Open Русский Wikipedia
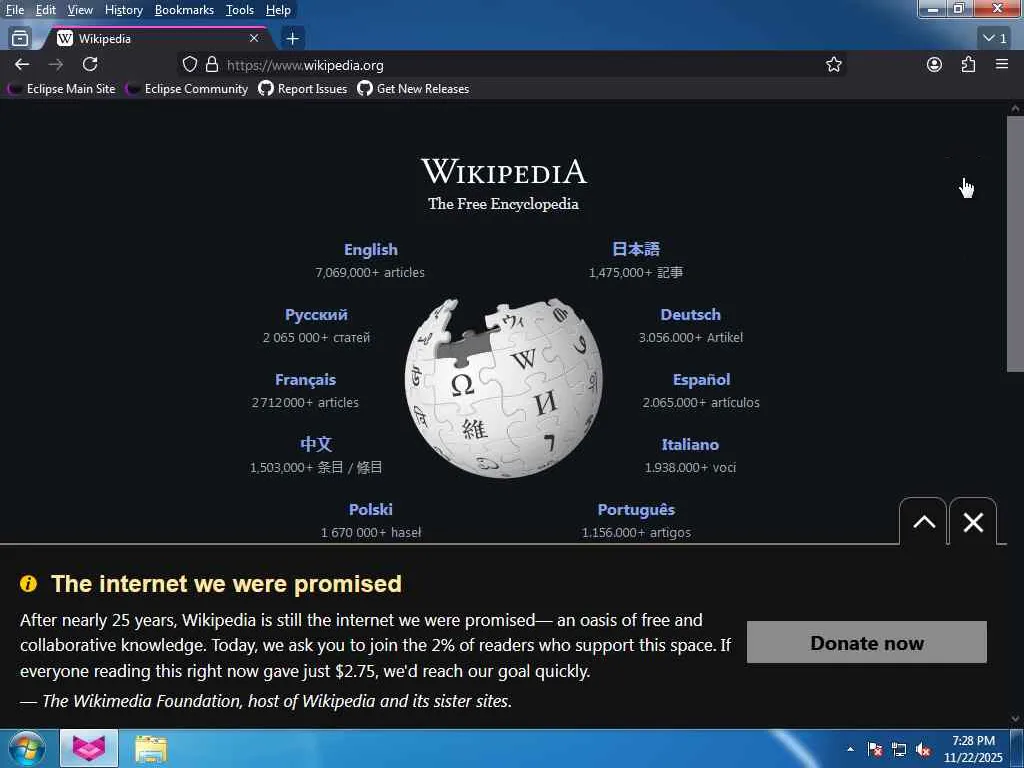Image resolution: width=1024 pixels, height=768 pixels. (316, 315)
